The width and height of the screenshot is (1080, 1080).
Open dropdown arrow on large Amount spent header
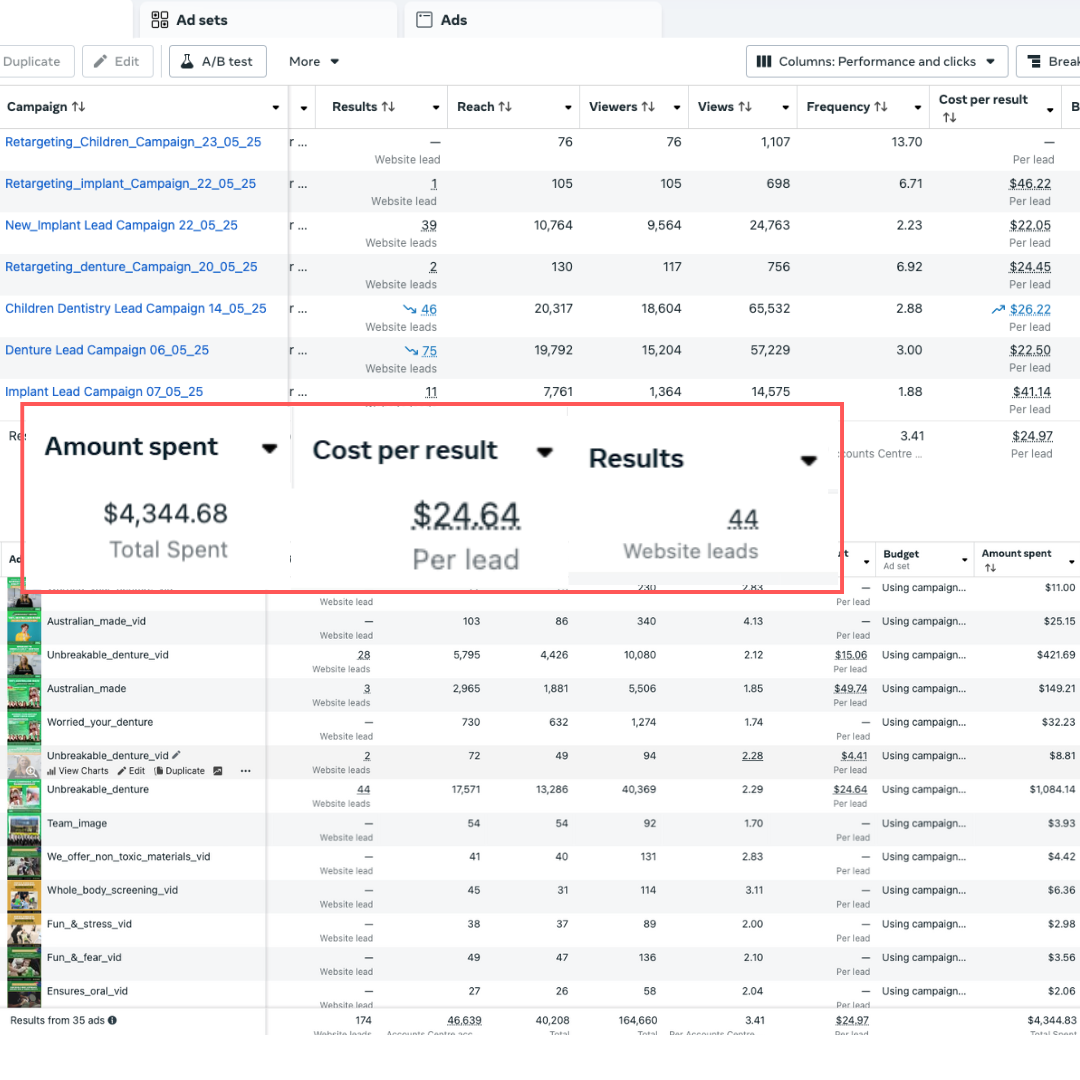pyautogui.click(x=269, y=449)
